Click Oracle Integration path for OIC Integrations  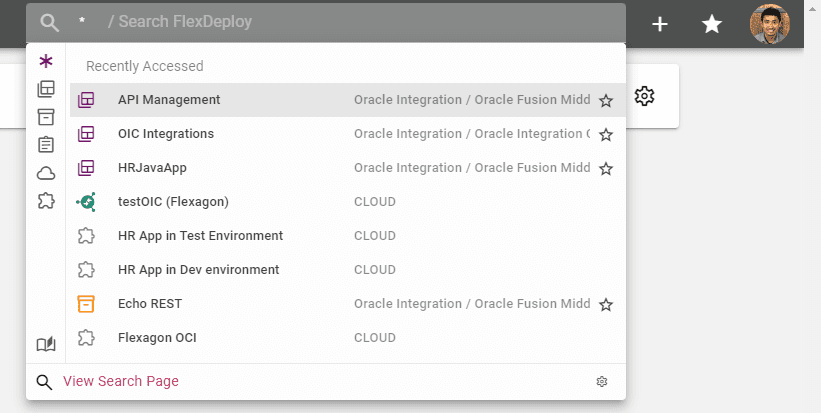pos(472,134)
